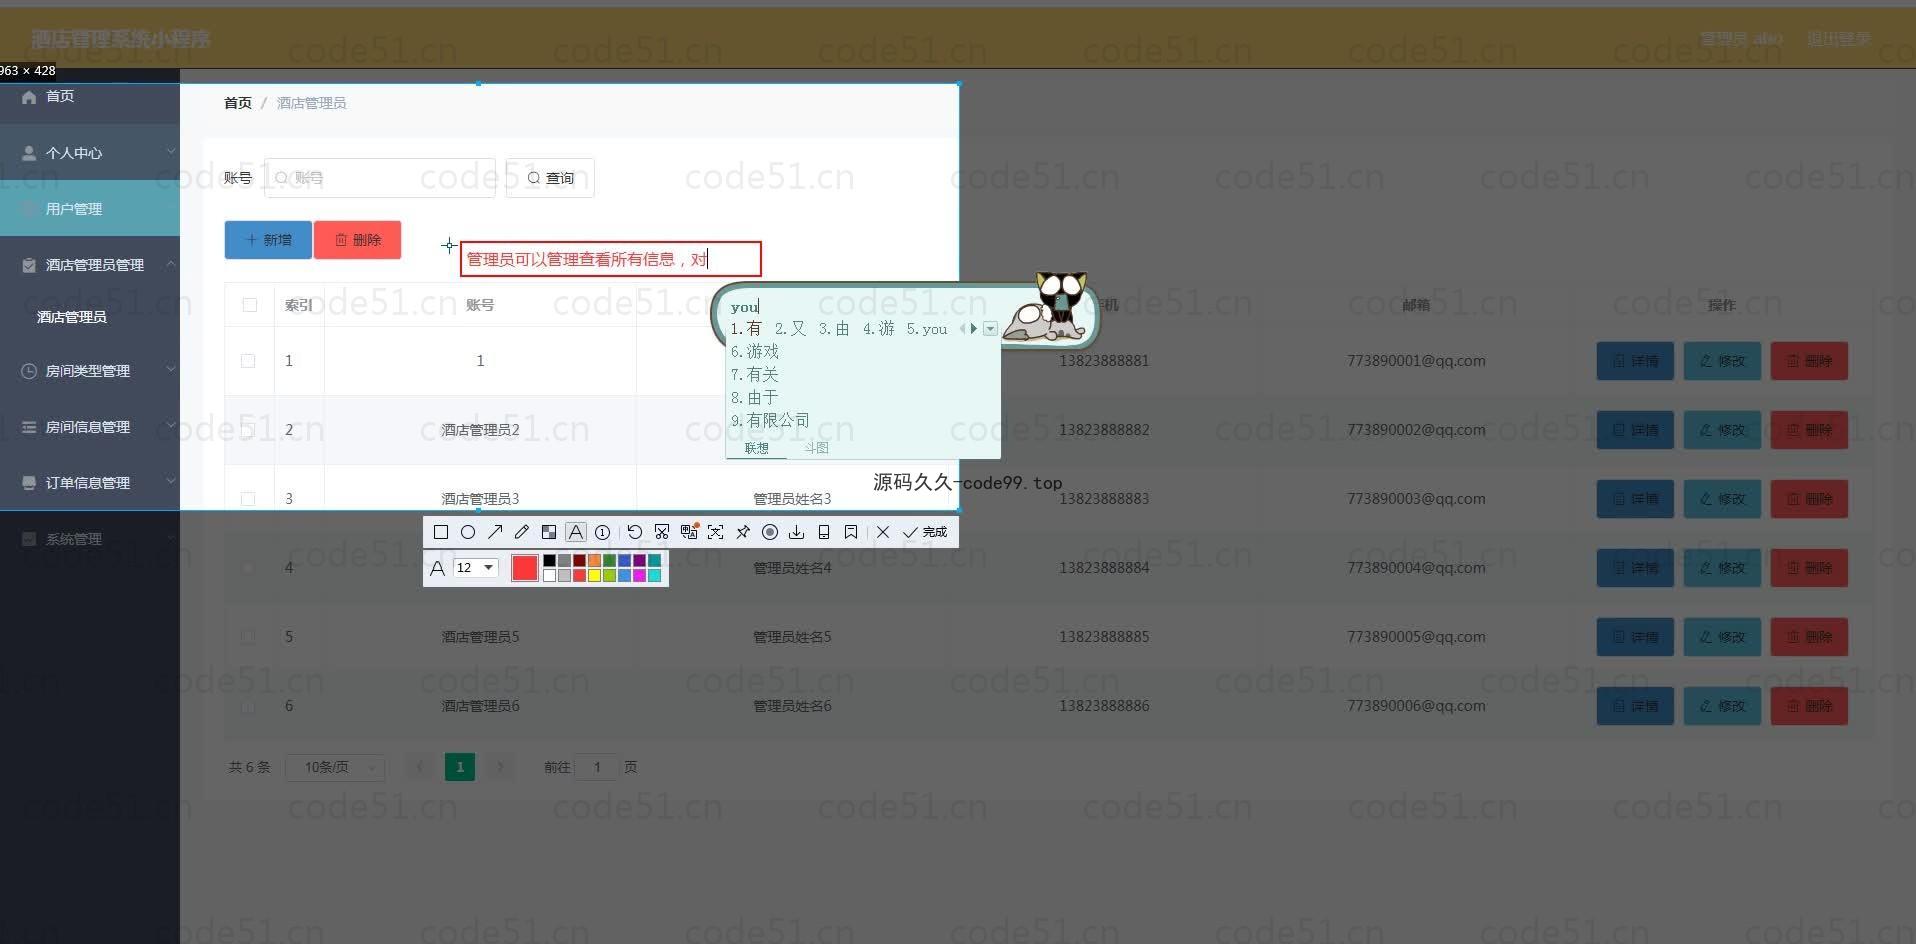Switch to the 联想 IME tab
The image size is (1916, 944).
point(756,448)
